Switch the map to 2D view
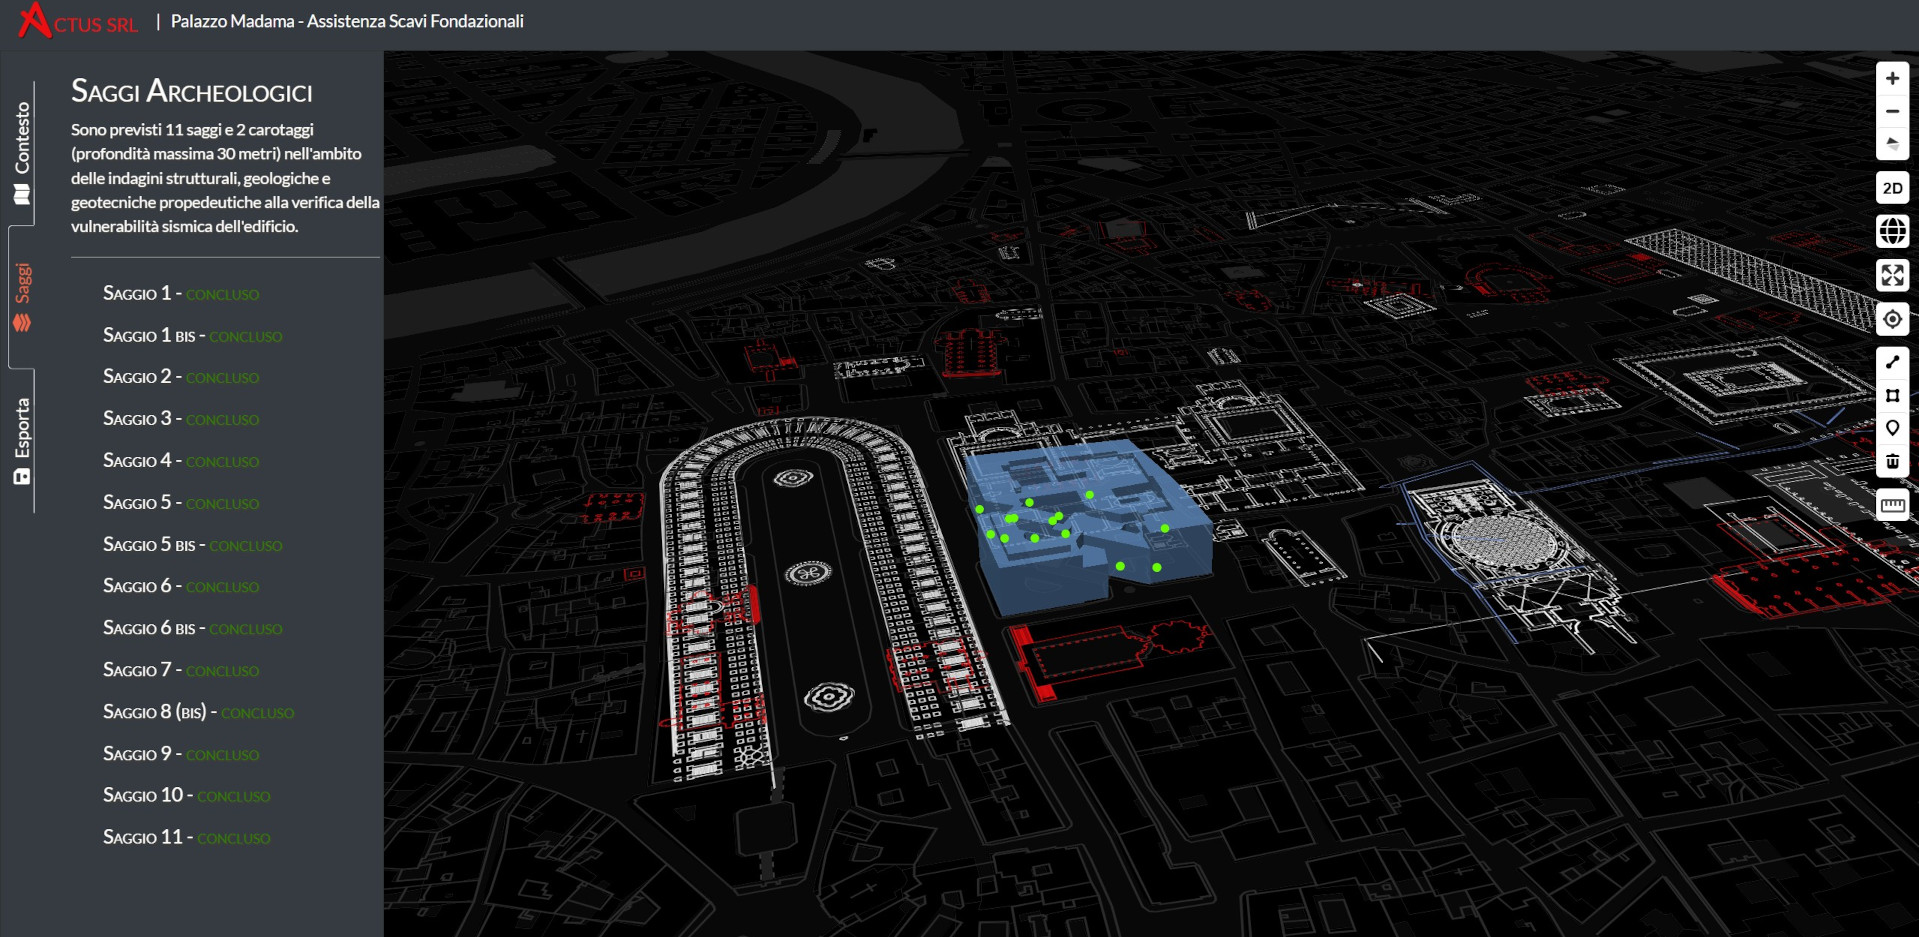 coord(1892,188)
